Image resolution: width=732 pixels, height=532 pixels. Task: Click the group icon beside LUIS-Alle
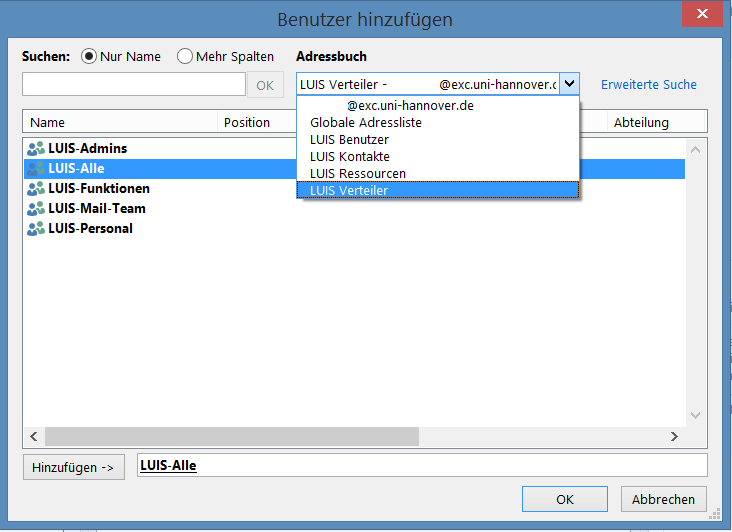(x=36, y=168)
